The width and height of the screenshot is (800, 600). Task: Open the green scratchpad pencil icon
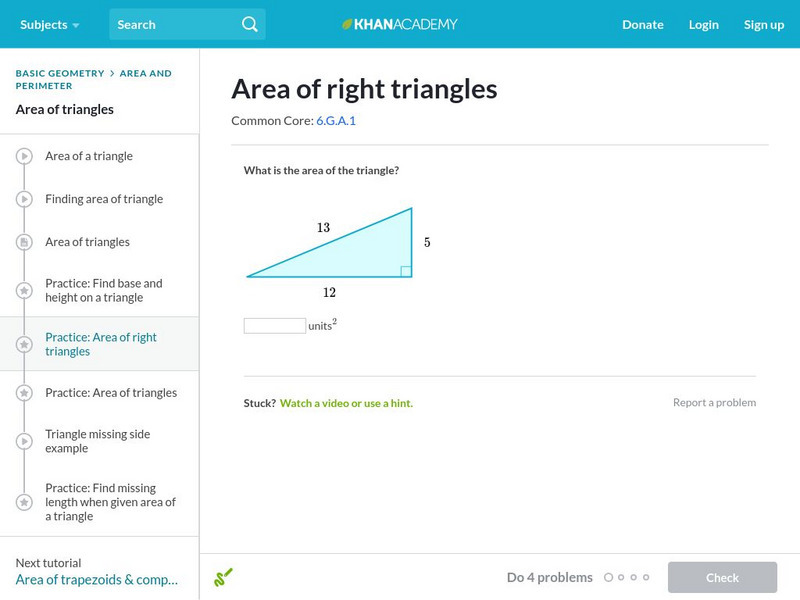[x=223, y=577]
